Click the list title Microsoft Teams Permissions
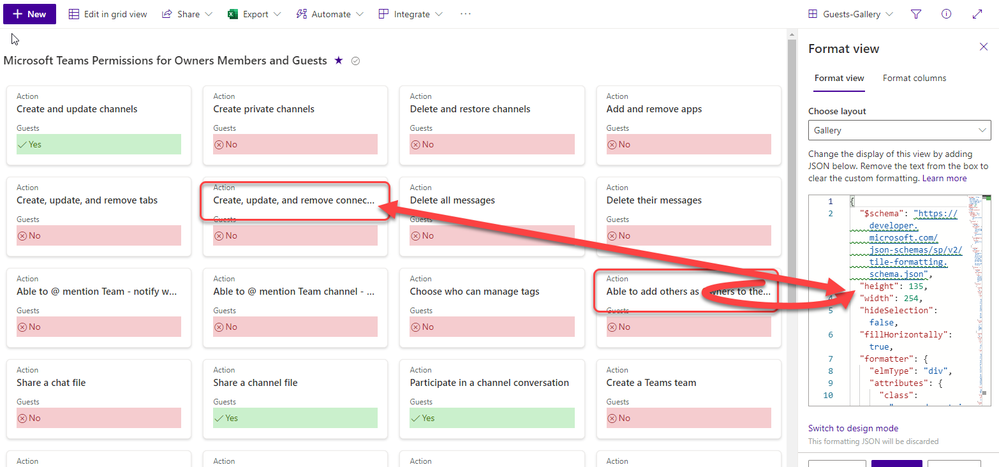This screenshot has height=467, width=999. (x=165, y=61)
